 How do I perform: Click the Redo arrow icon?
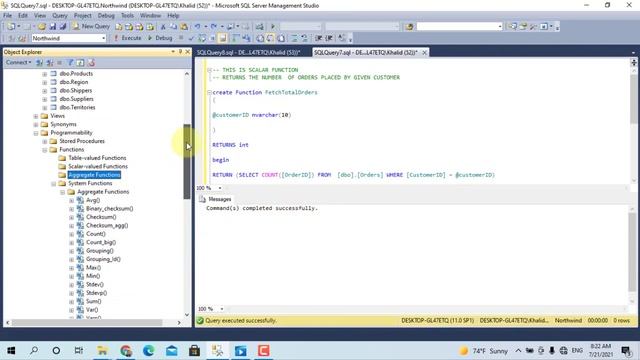point(213,27)
